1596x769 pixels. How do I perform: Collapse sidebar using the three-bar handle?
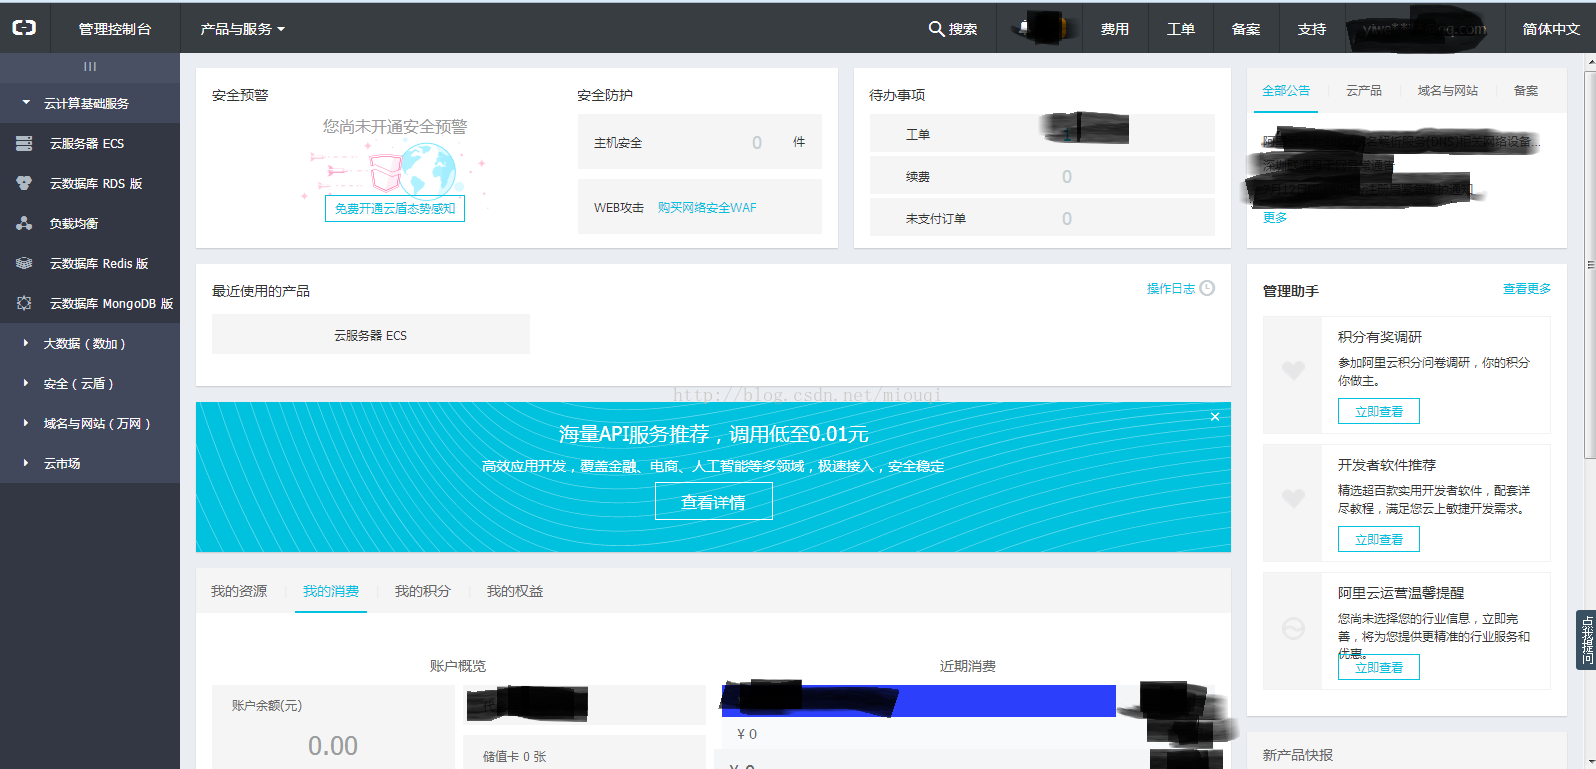point(90,67)
